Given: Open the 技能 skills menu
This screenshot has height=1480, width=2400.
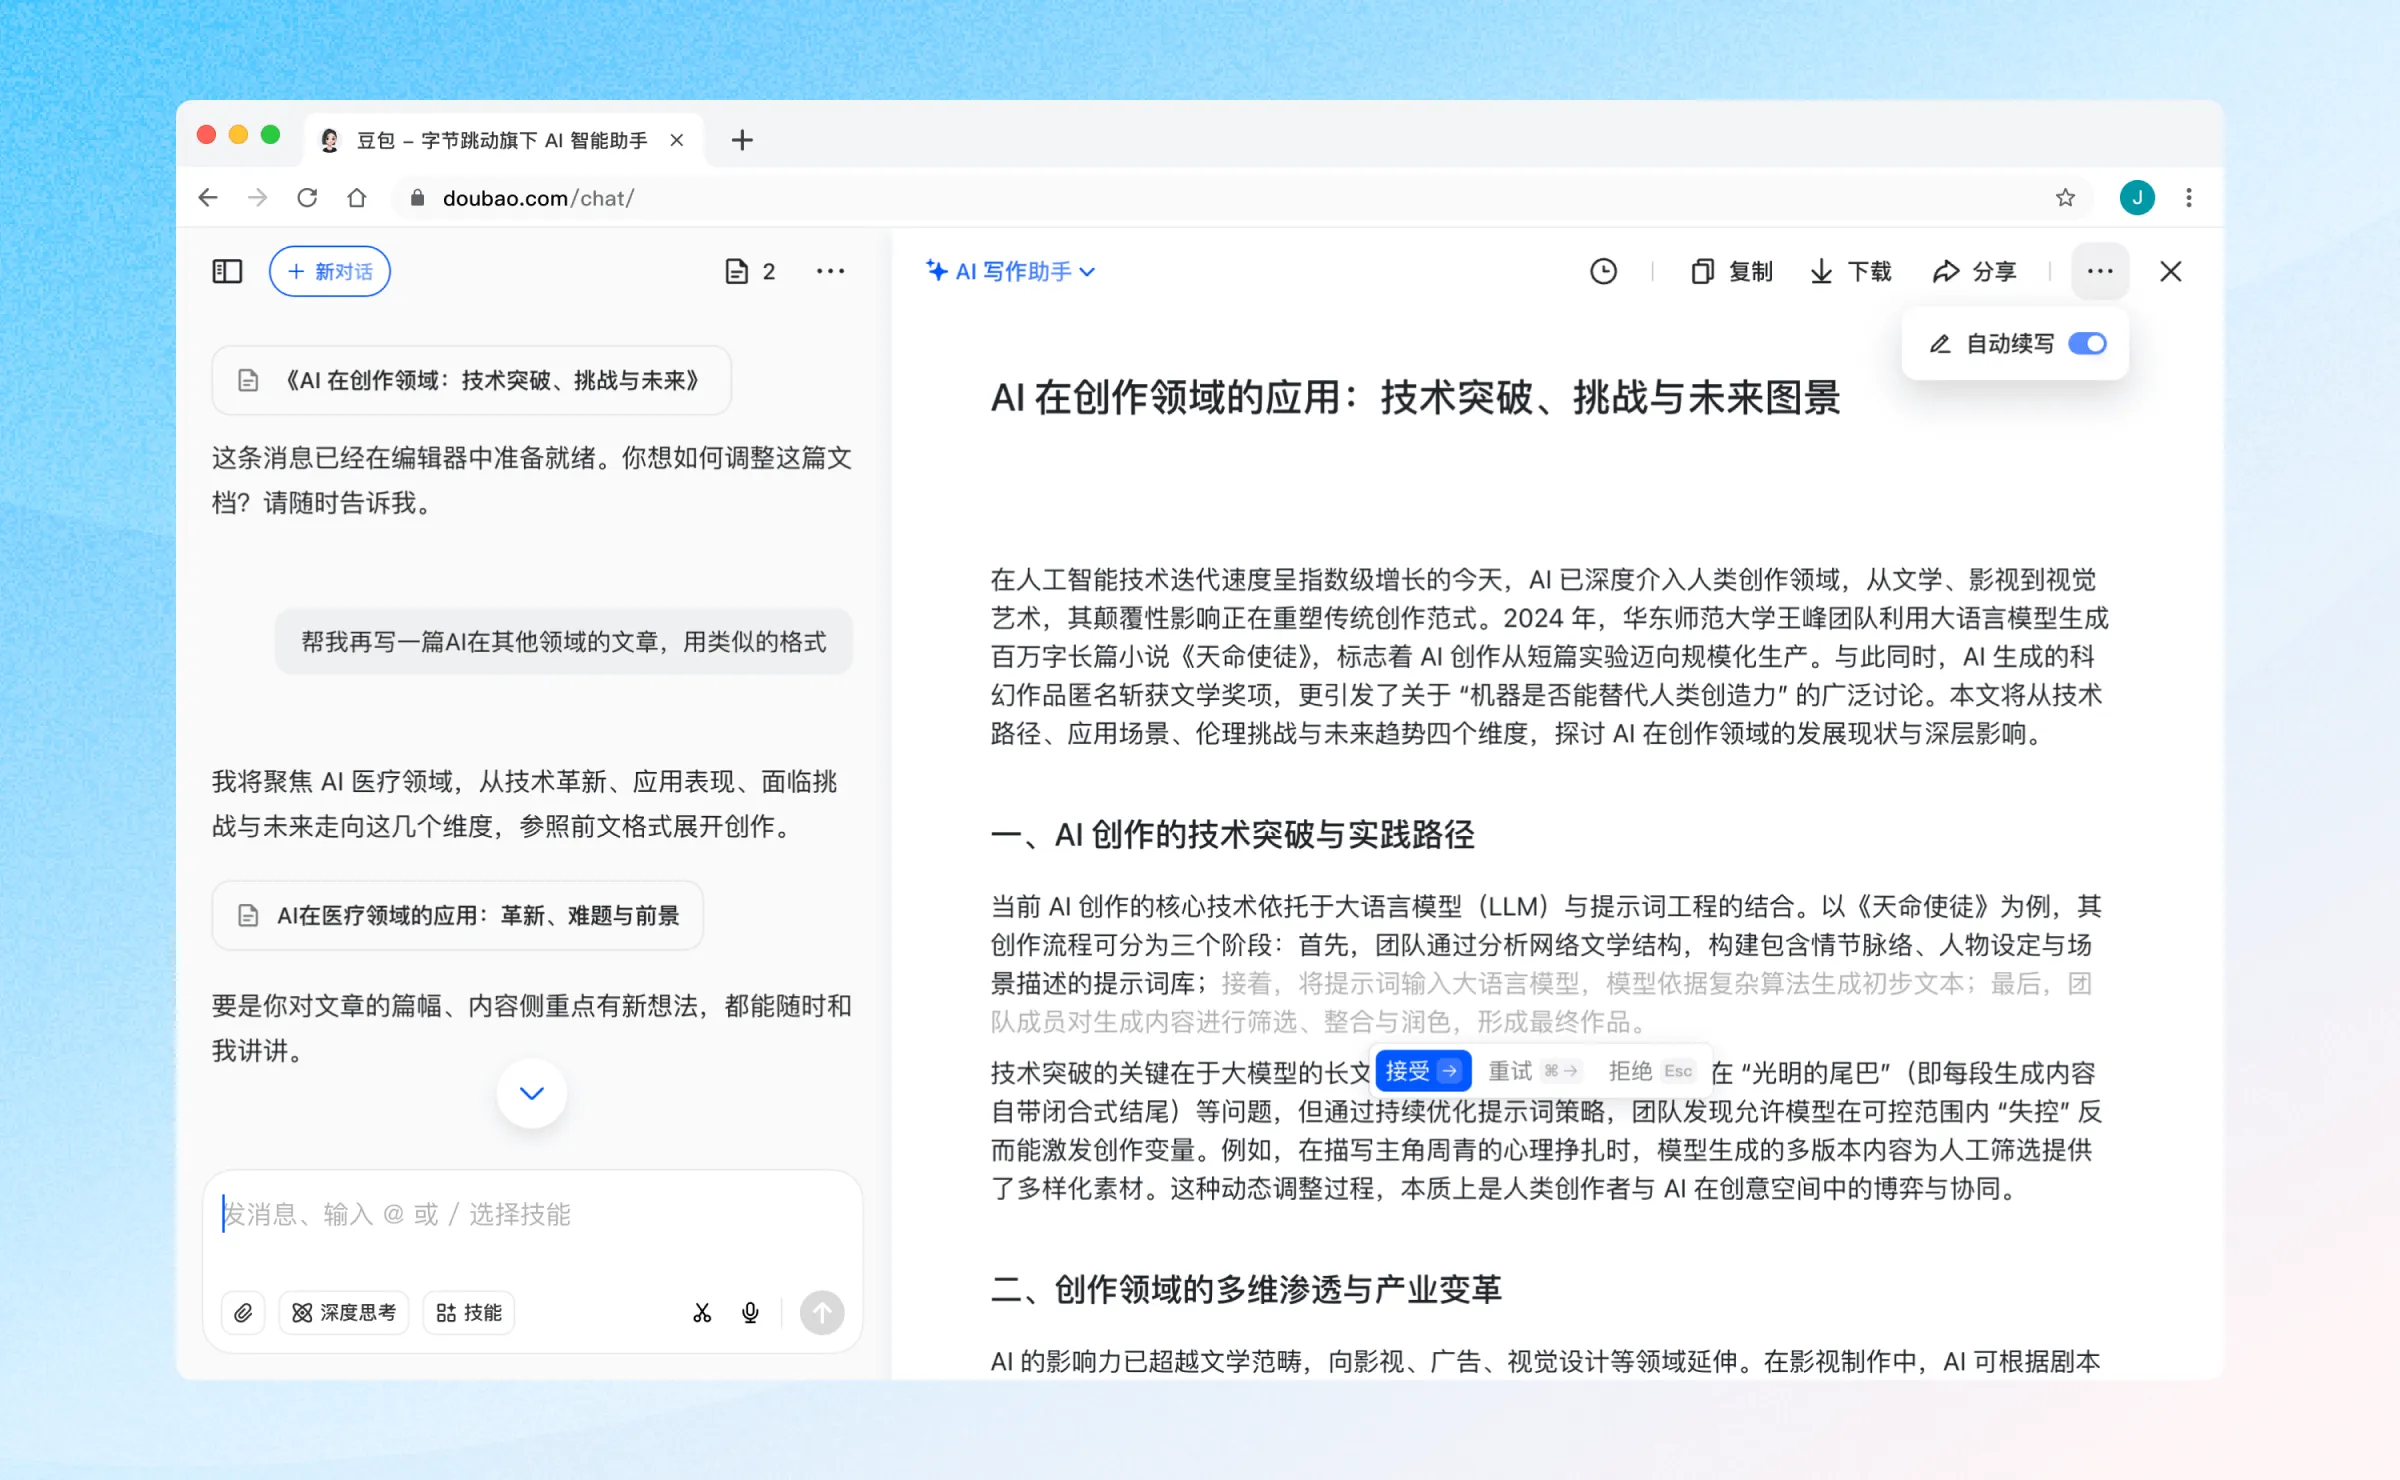Looking at the screenshot, I should (469, 1313).
